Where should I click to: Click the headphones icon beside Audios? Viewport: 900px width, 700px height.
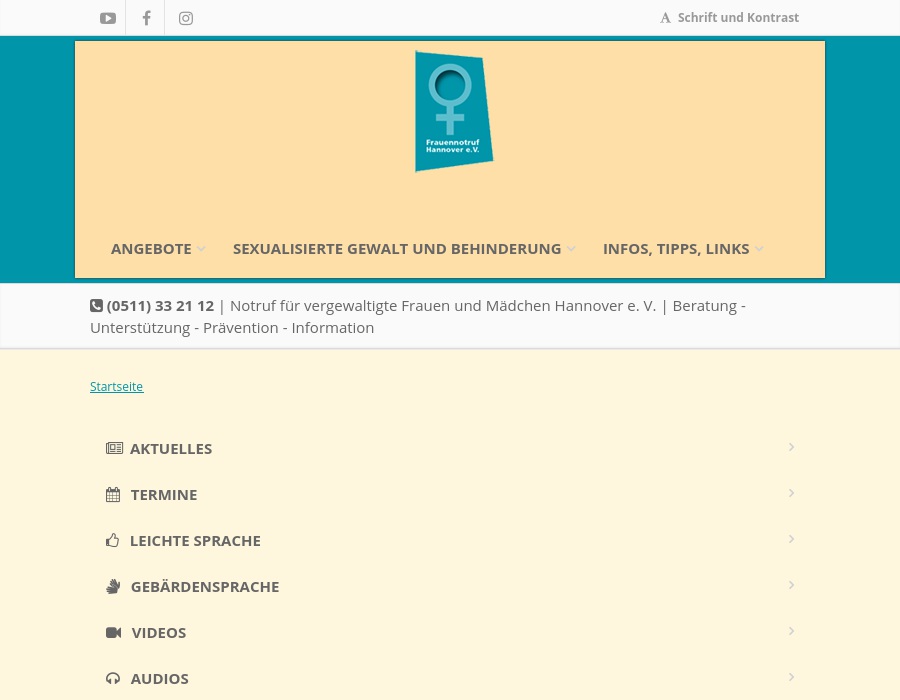click(x=113, y=679)
